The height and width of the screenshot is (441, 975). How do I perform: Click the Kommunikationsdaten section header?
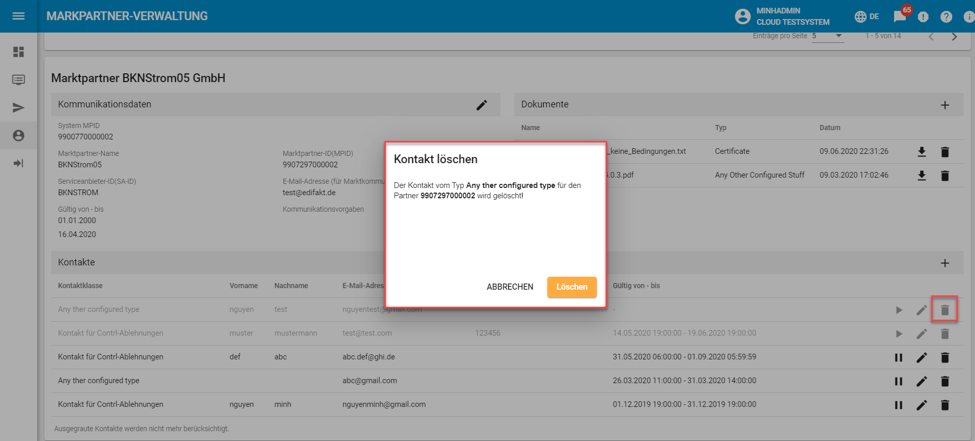[x=275, y=104]
